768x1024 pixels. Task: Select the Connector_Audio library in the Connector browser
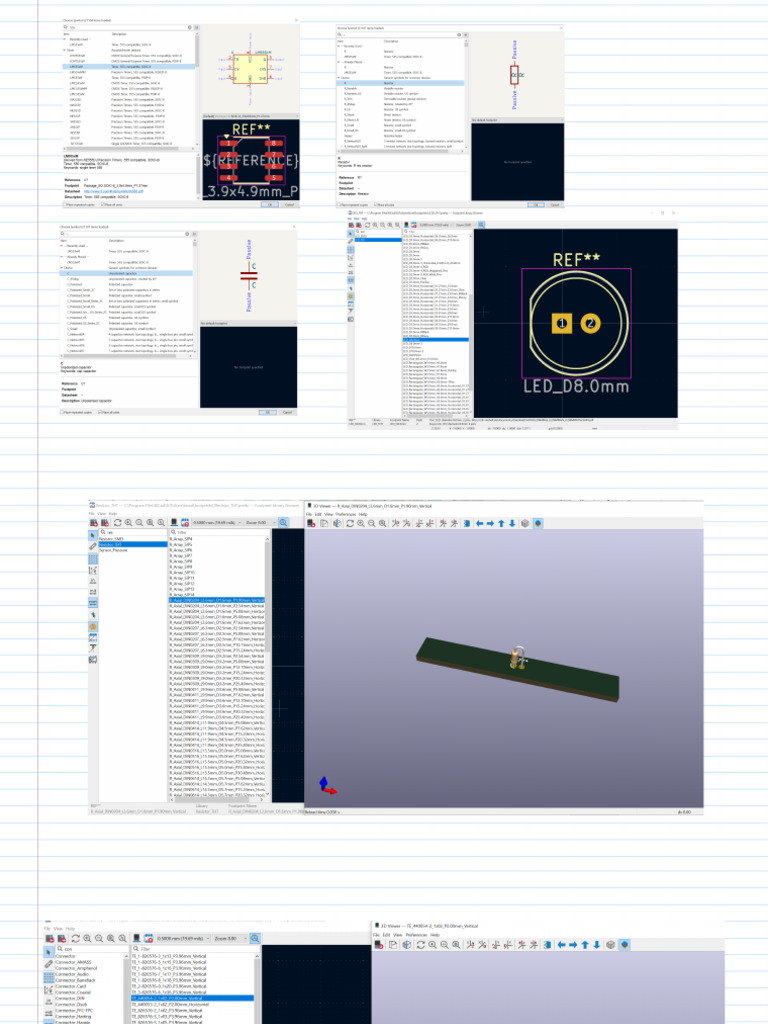(72, 974)
